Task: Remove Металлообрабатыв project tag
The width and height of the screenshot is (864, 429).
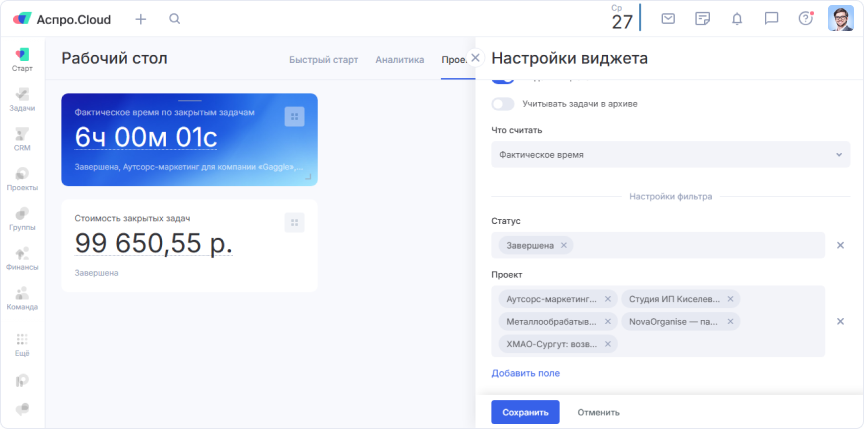Action: (x=608, y=322)
